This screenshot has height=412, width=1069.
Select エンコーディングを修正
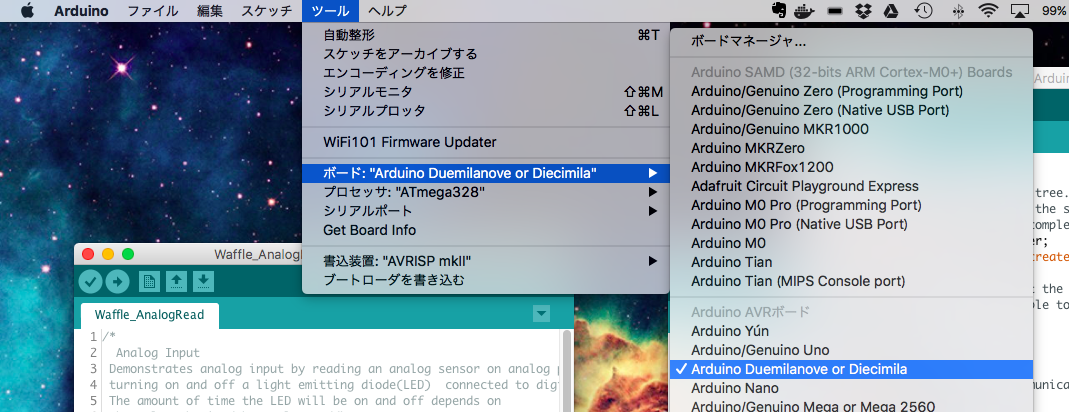[486, 73]
